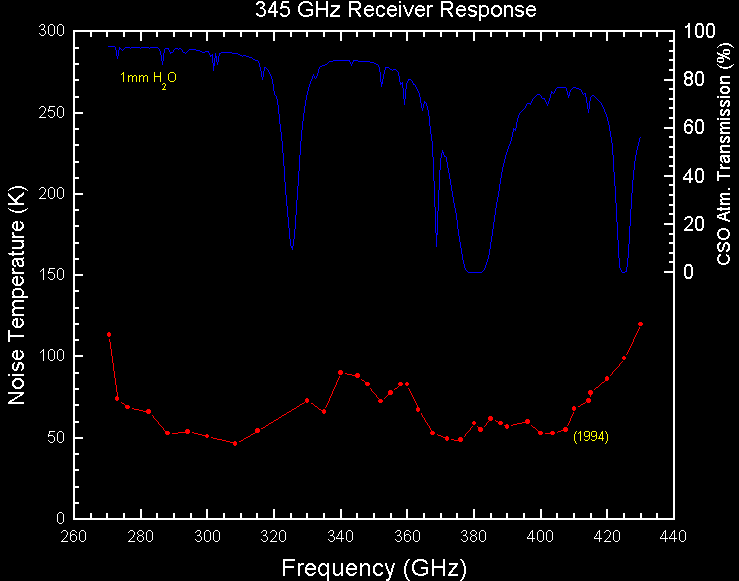This screenshot has width=739, height=581.
Task: Click the blue curve's flat minimum near 380 GHz
Action: [x=474, y=271]
